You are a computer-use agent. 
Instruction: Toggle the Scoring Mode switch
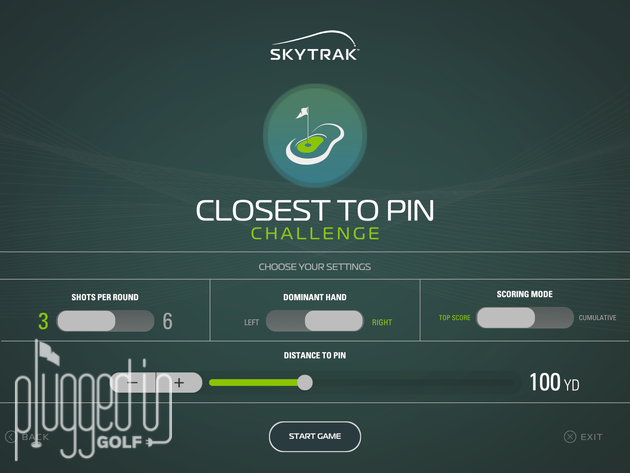tap(525, 317)
